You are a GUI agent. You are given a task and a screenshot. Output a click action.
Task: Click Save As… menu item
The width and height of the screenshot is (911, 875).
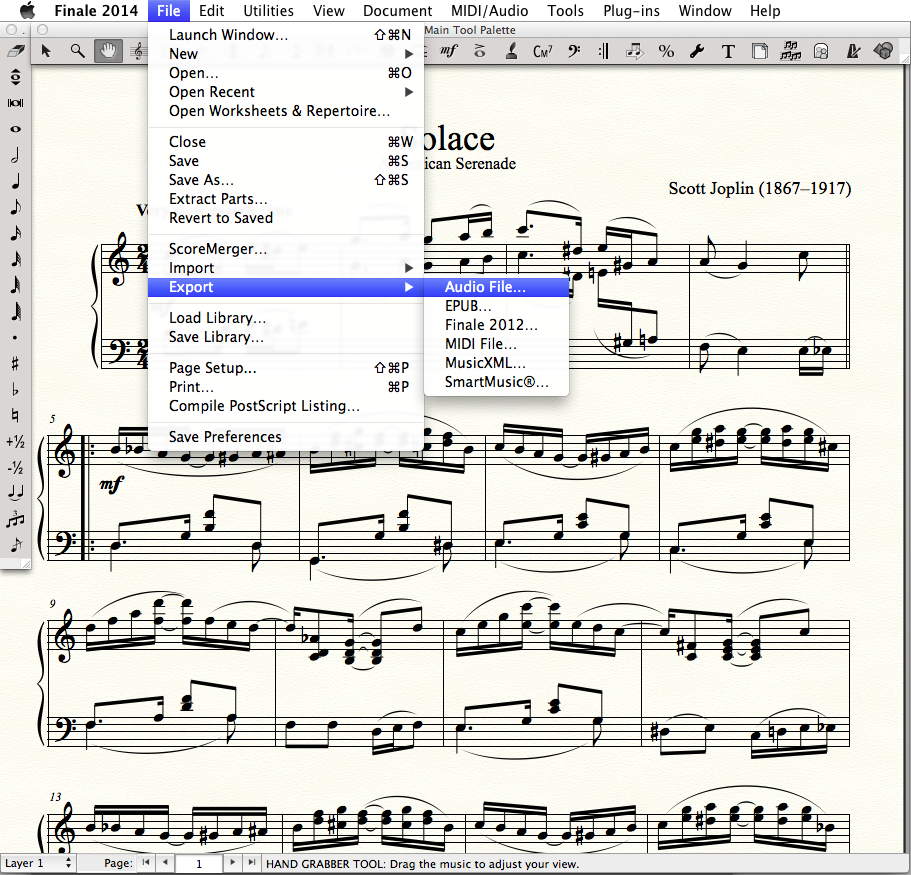click(286, 180)
